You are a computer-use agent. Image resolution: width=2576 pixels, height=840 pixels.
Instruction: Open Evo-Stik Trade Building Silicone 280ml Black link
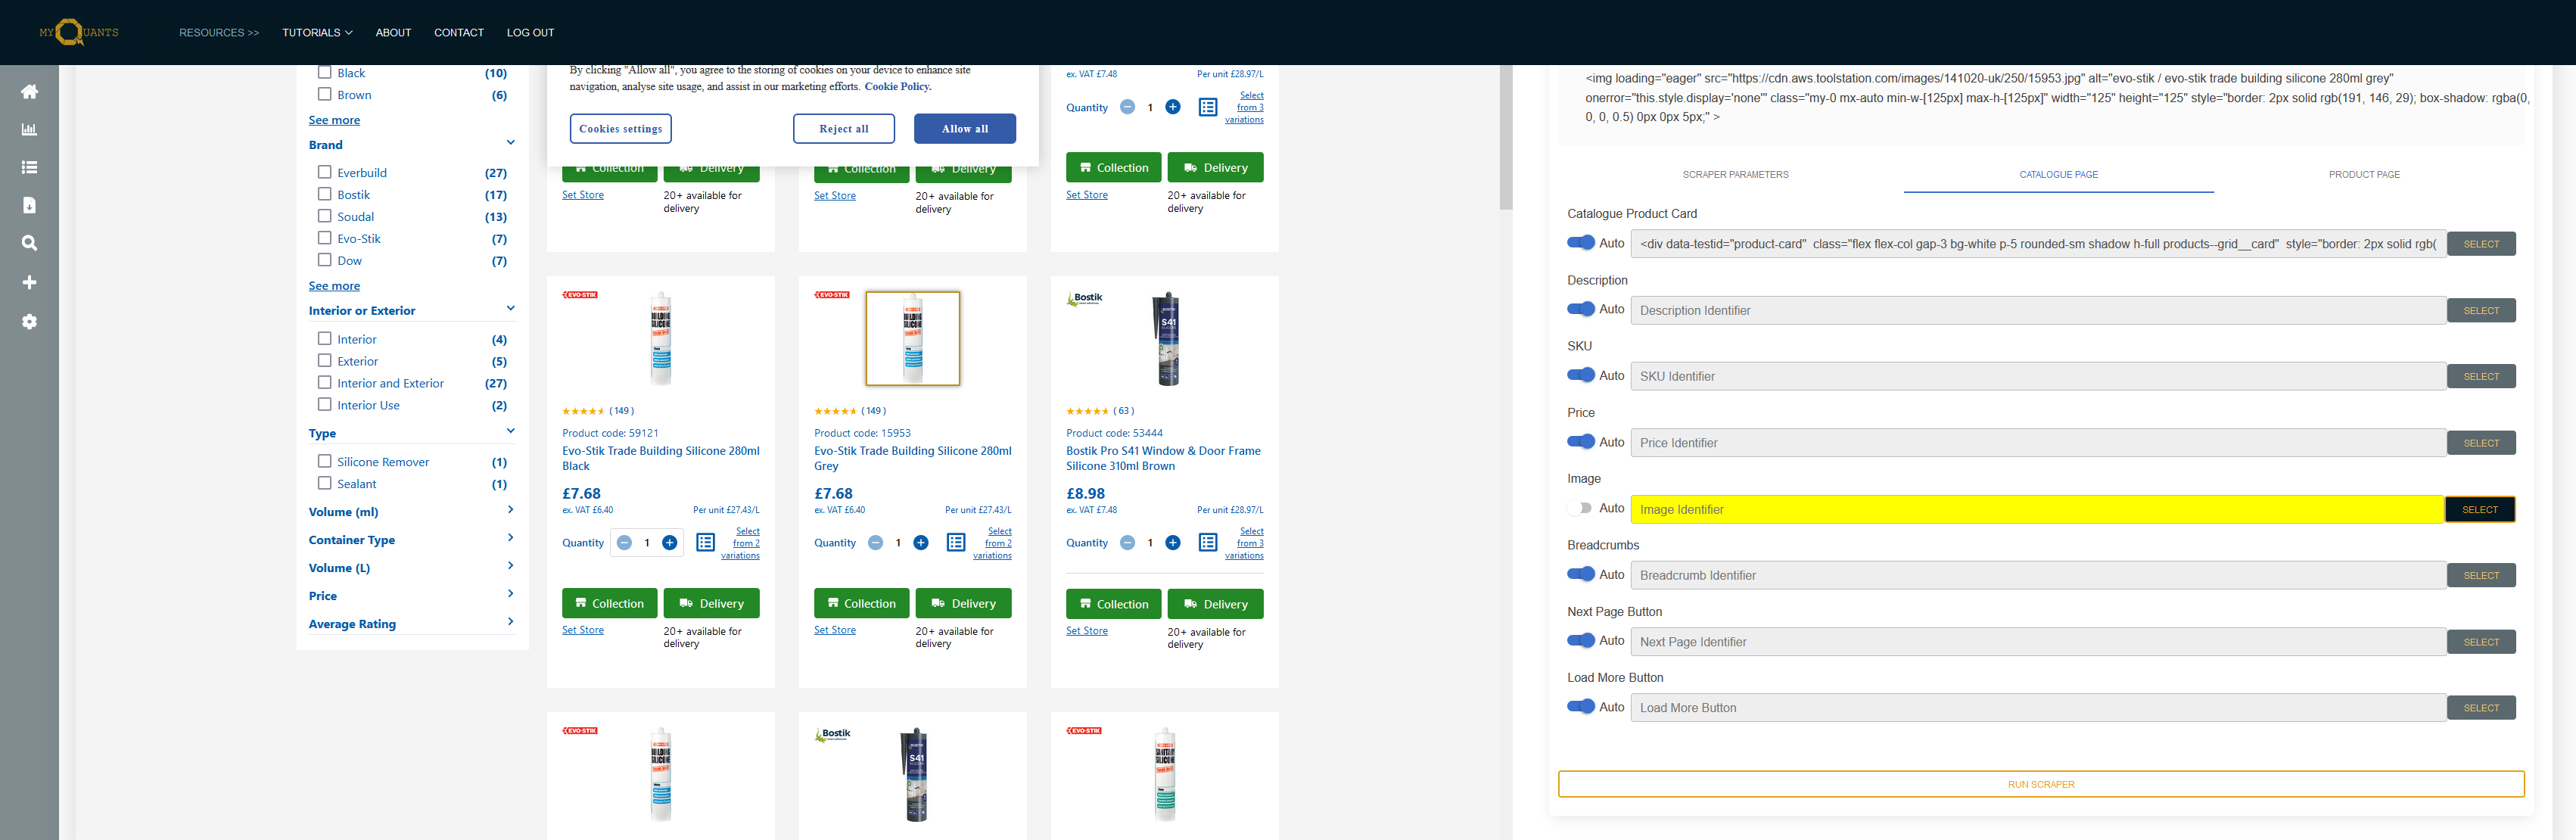(x=660, y=458)
